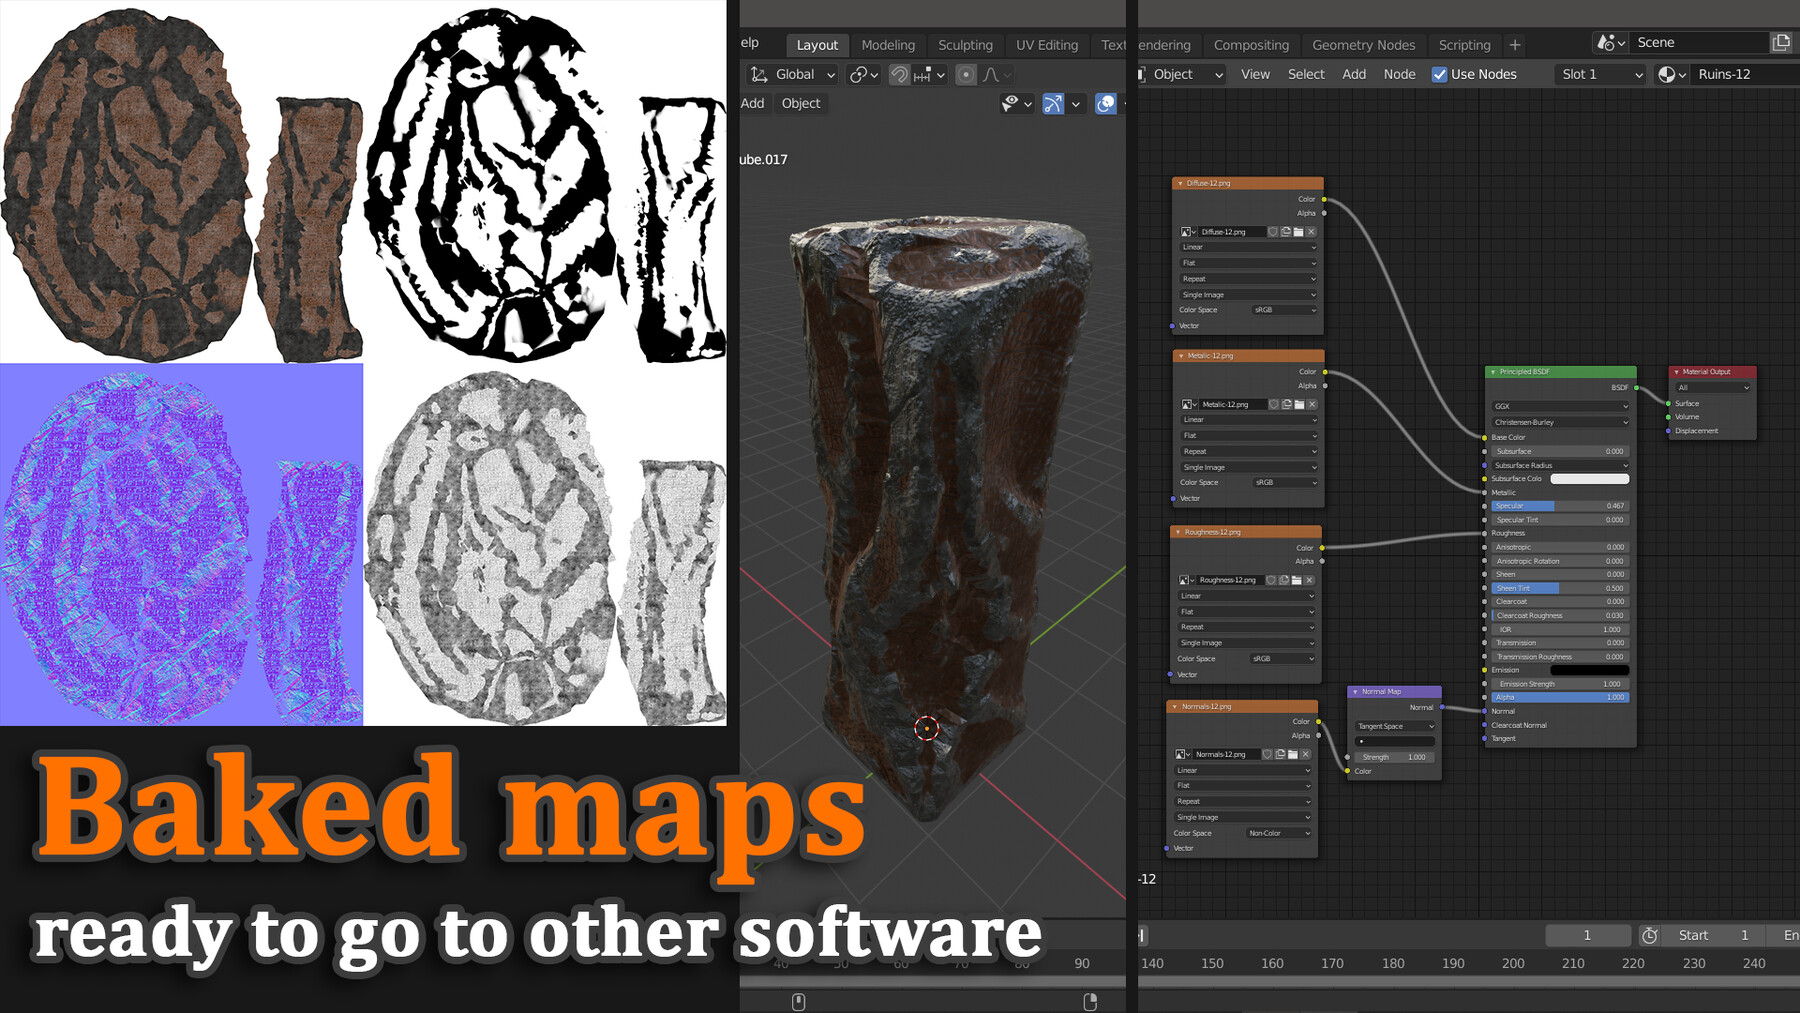1800x1013 pixels.
Task: Toggle show gizmo icon in viewport
Action: click(1053, 103)
